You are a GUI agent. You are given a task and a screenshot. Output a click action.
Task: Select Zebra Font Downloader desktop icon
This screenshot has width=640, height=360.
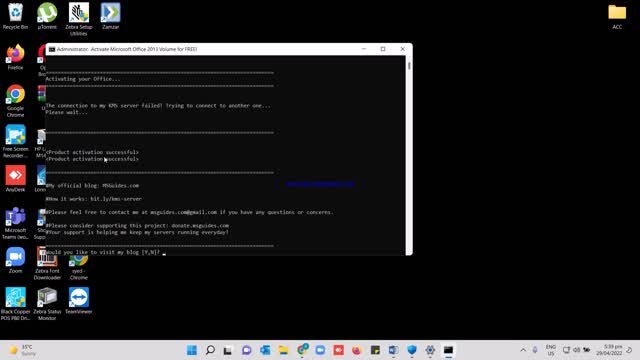47,264
